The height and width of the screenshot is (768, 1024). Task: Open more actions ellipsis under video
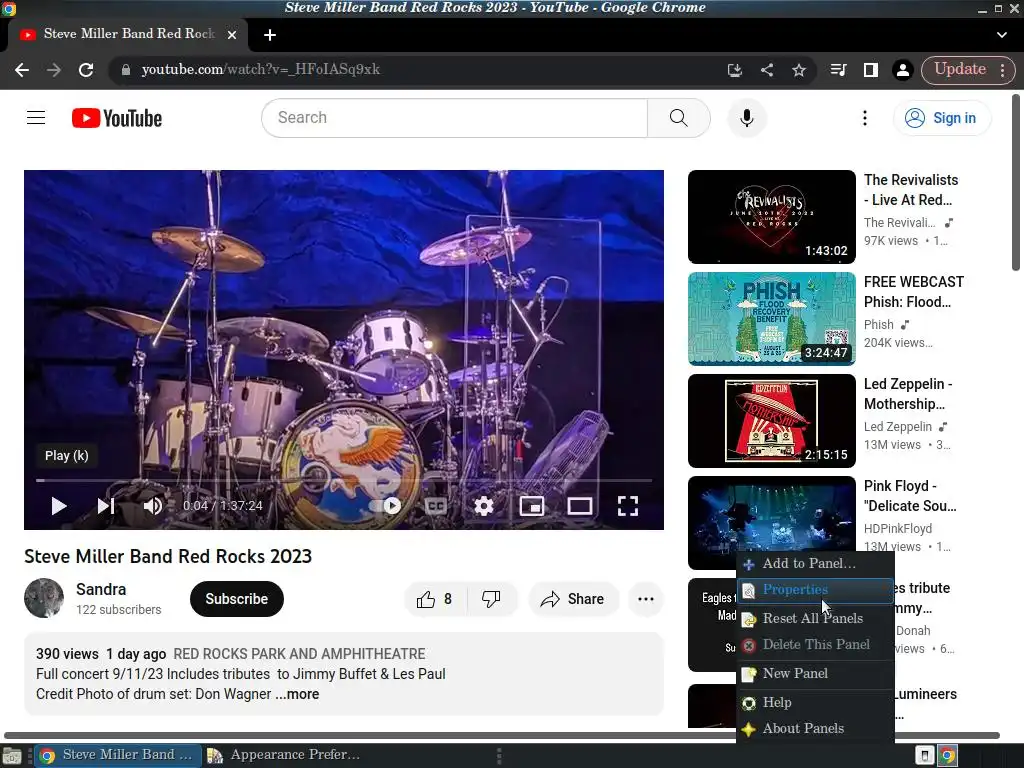tap(646, 599)
